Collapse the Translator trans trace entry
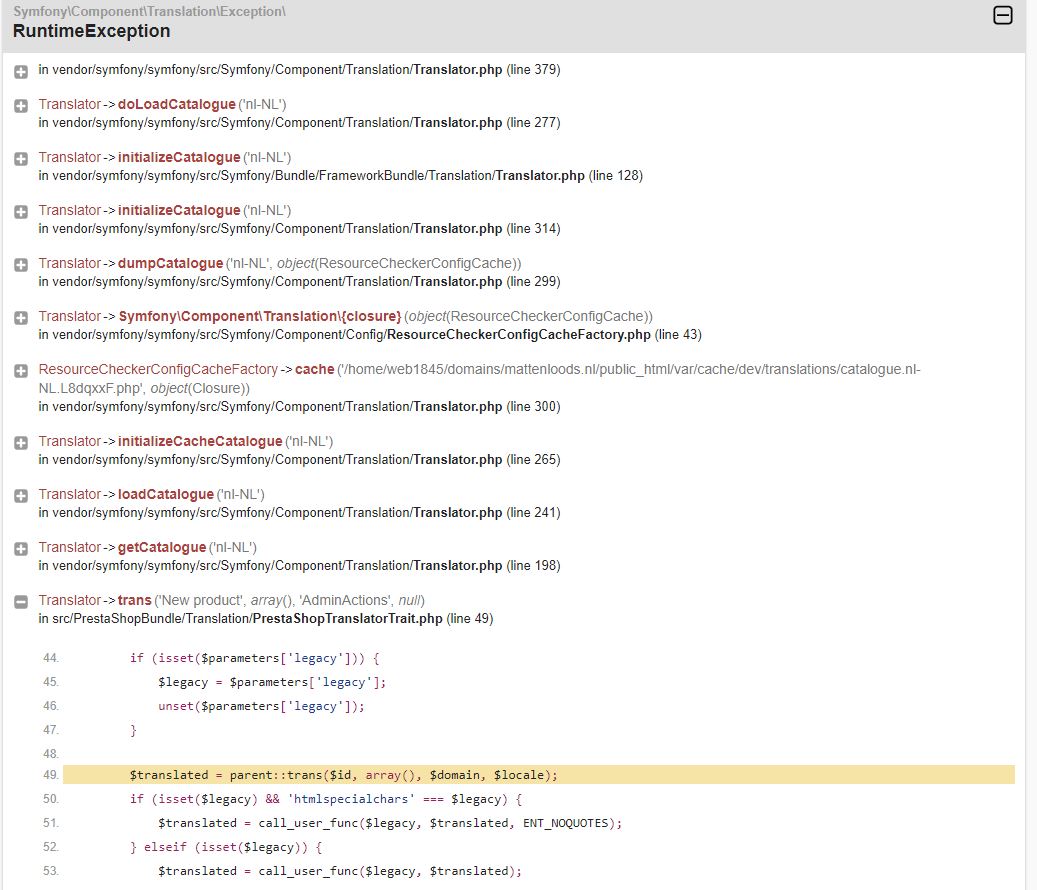This screenshot has height=890, width=1037. point(21,601)
